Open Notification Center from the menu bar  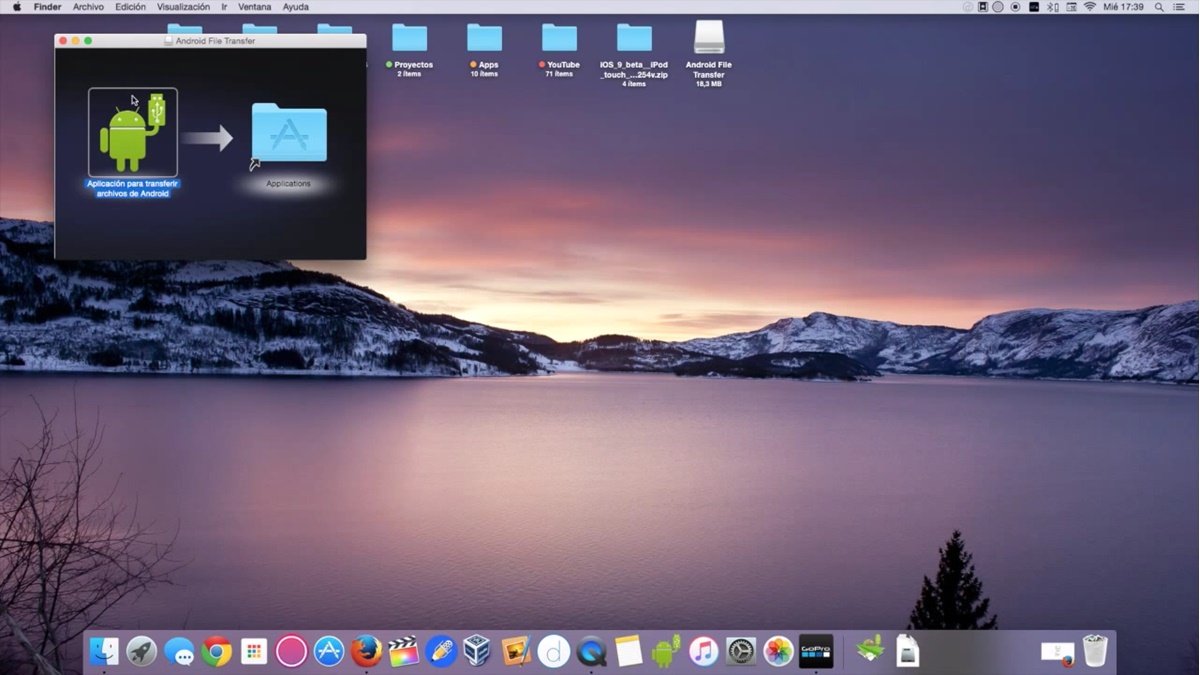[x=1180, y=7]
